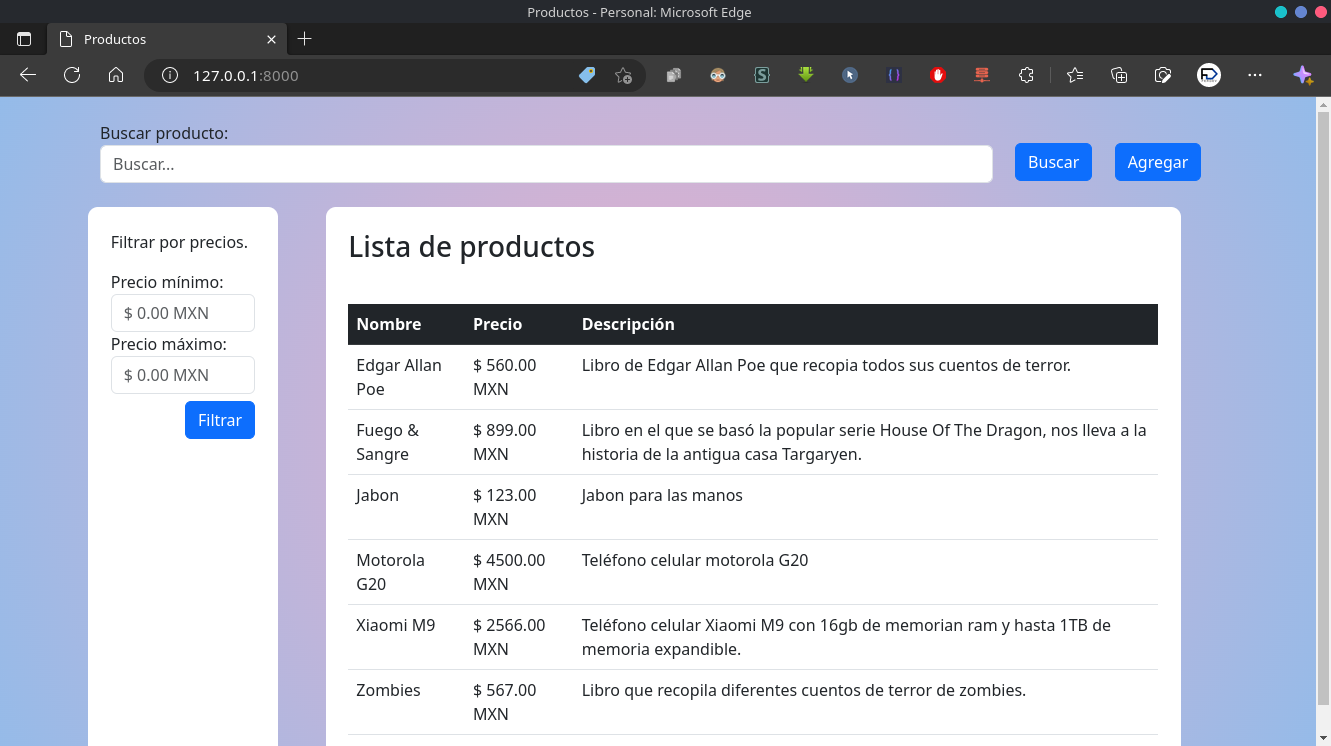
Task: Select the Motorola G20 product name
Action: coord(391,572)
